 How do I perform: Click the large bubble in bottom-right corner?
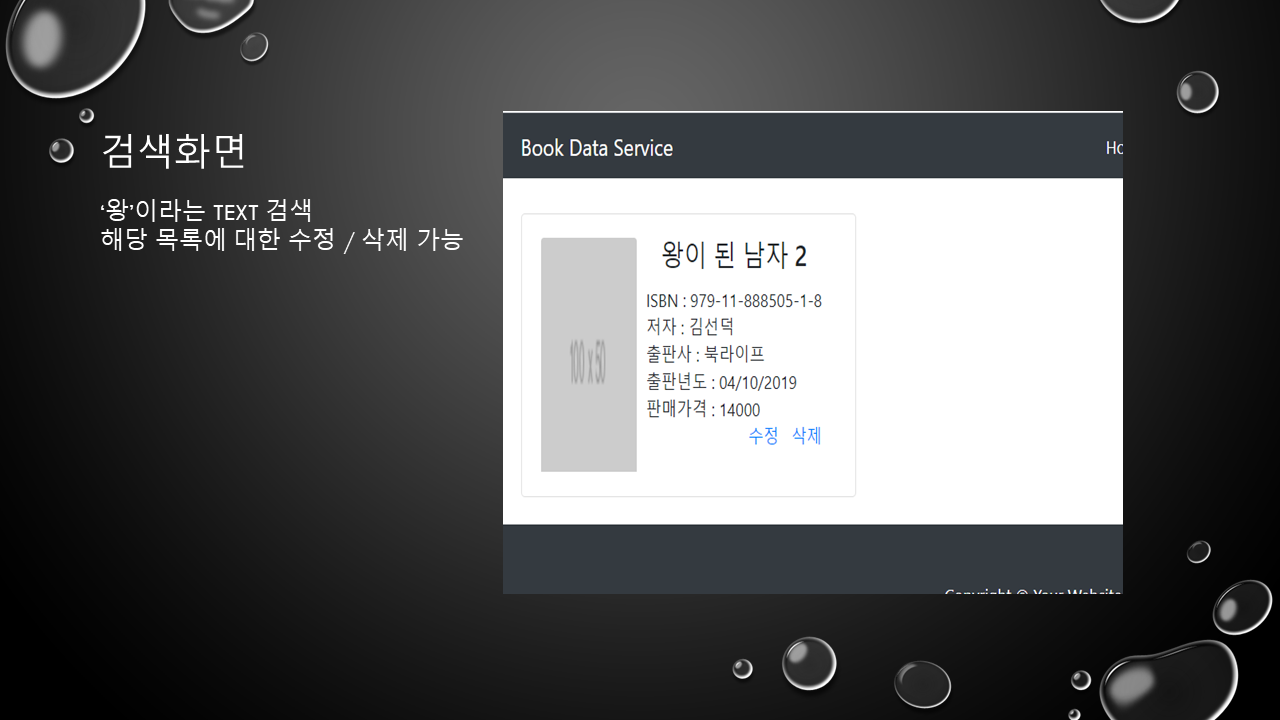click(1170, 680)
